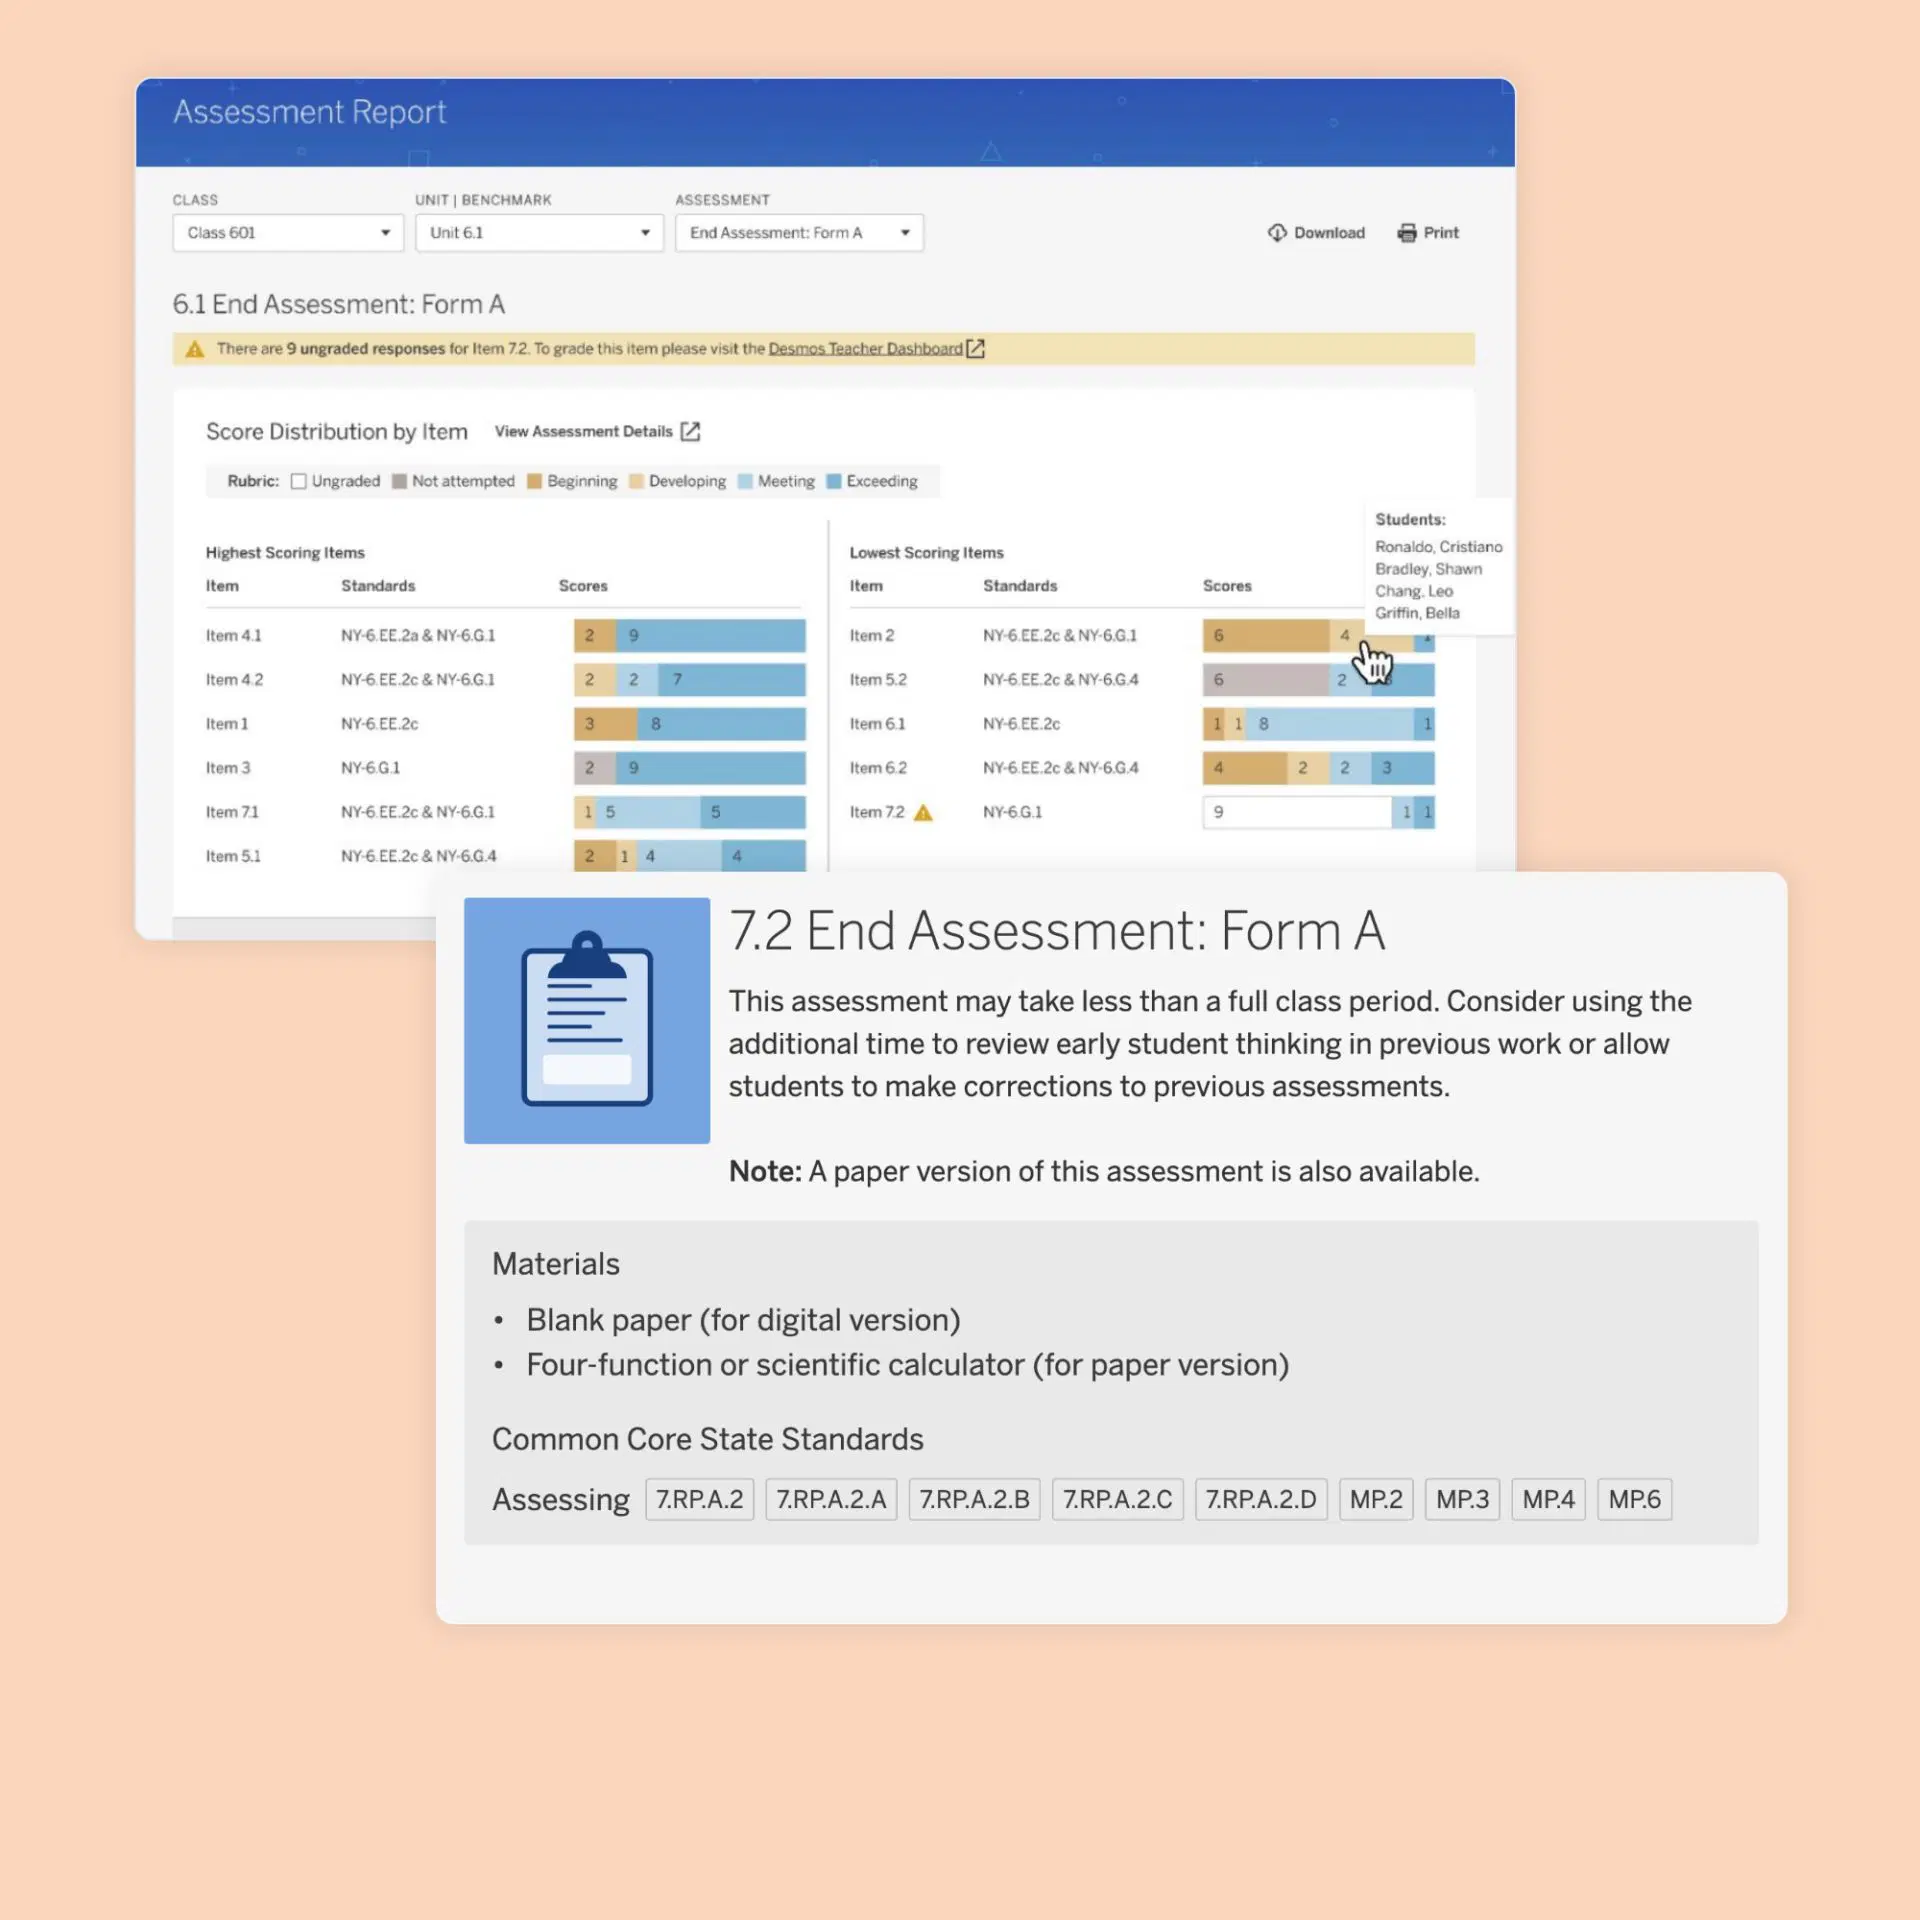Click the Print icon

click(x=1408, y=232)
